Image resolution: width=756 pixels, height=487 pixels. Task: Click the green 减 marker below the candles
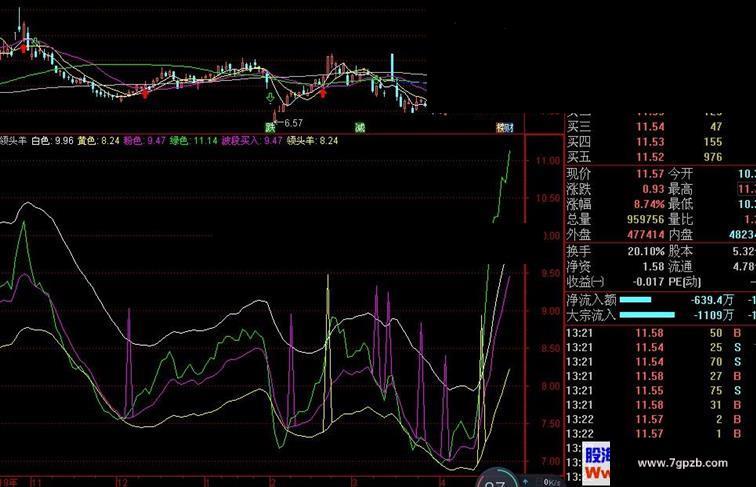360,128
